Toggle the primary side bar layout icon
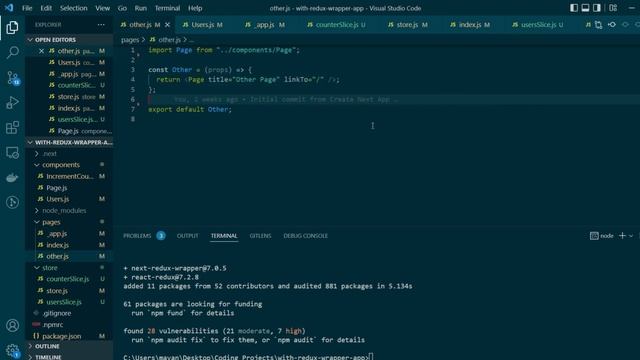The height and width of the screenshot is (360, 640). pos(573,8)
